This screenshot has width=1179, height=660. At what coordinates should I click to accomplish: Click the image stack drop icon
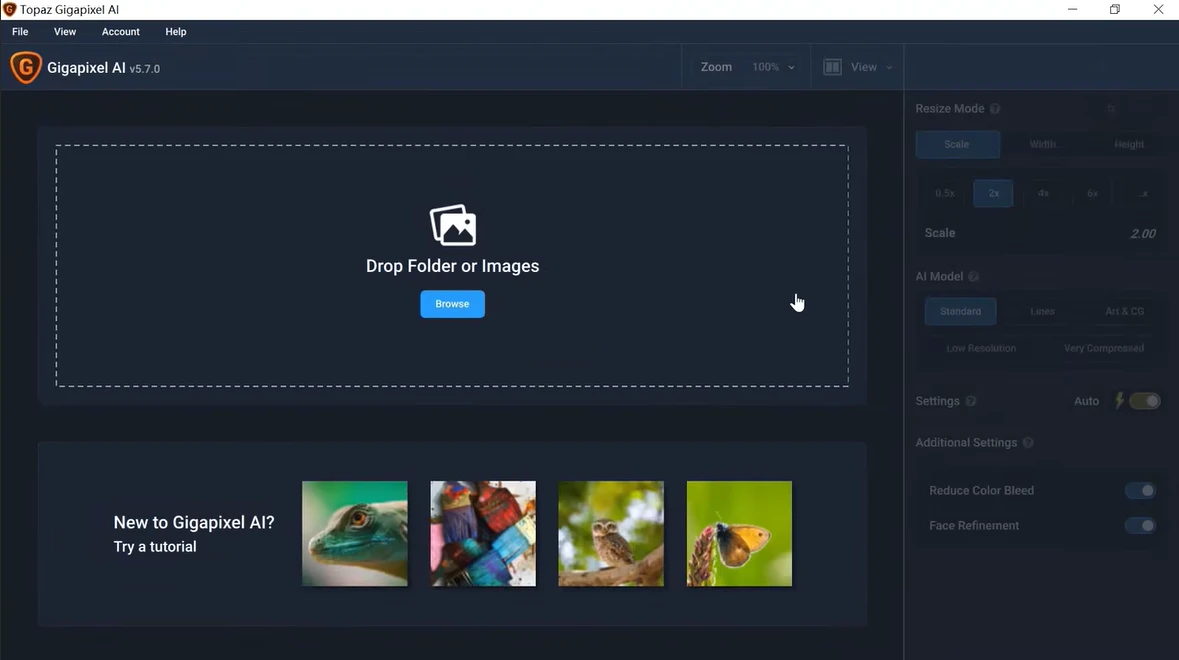[452, 226]
